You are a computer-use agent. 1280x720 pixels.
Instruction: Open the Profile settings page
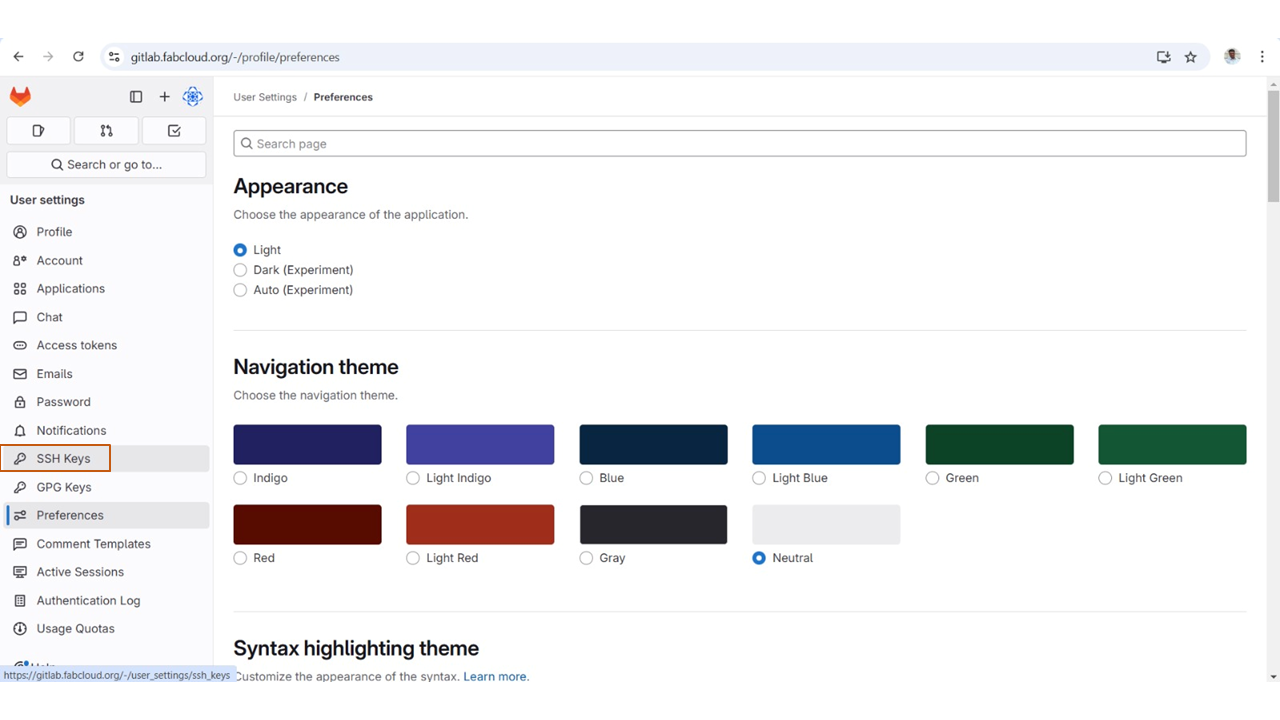tap(108, 232)
